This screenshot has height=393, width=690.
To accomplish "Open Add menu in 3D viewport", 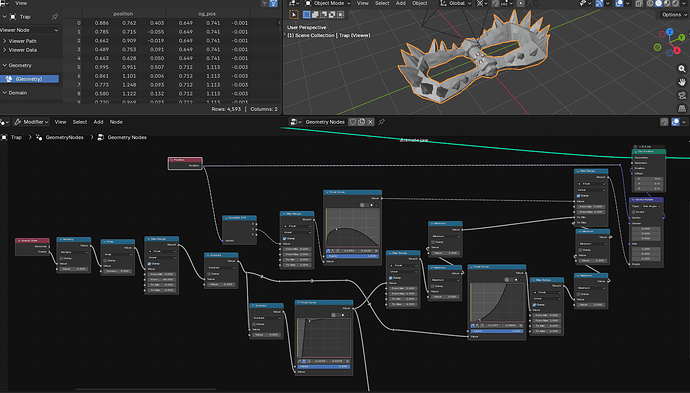I will (x=401, y=3).
